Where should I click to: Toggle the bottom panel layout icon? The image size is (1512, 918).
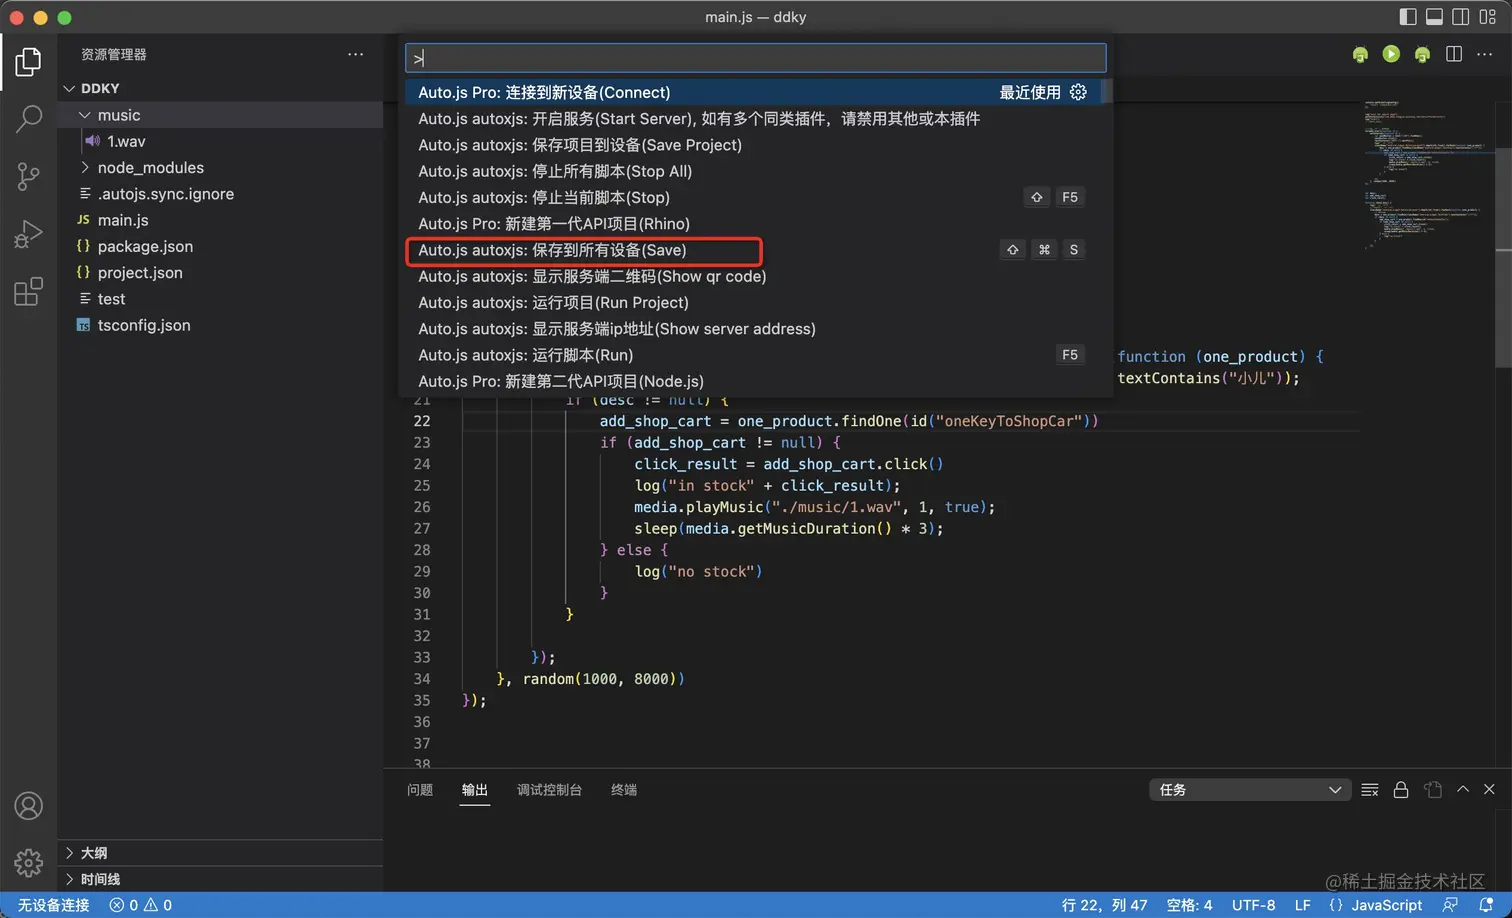coord(1434,17)
